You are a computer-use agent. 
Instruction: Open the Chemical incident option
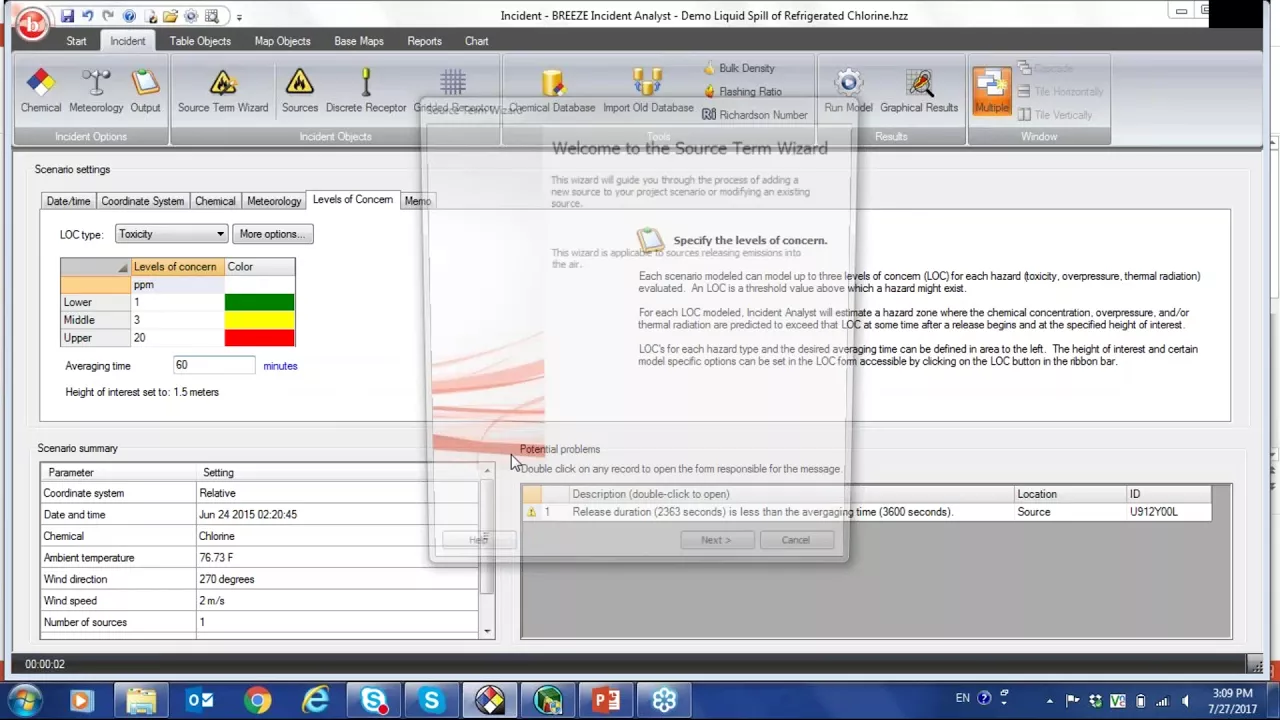(x=41, y=90)
